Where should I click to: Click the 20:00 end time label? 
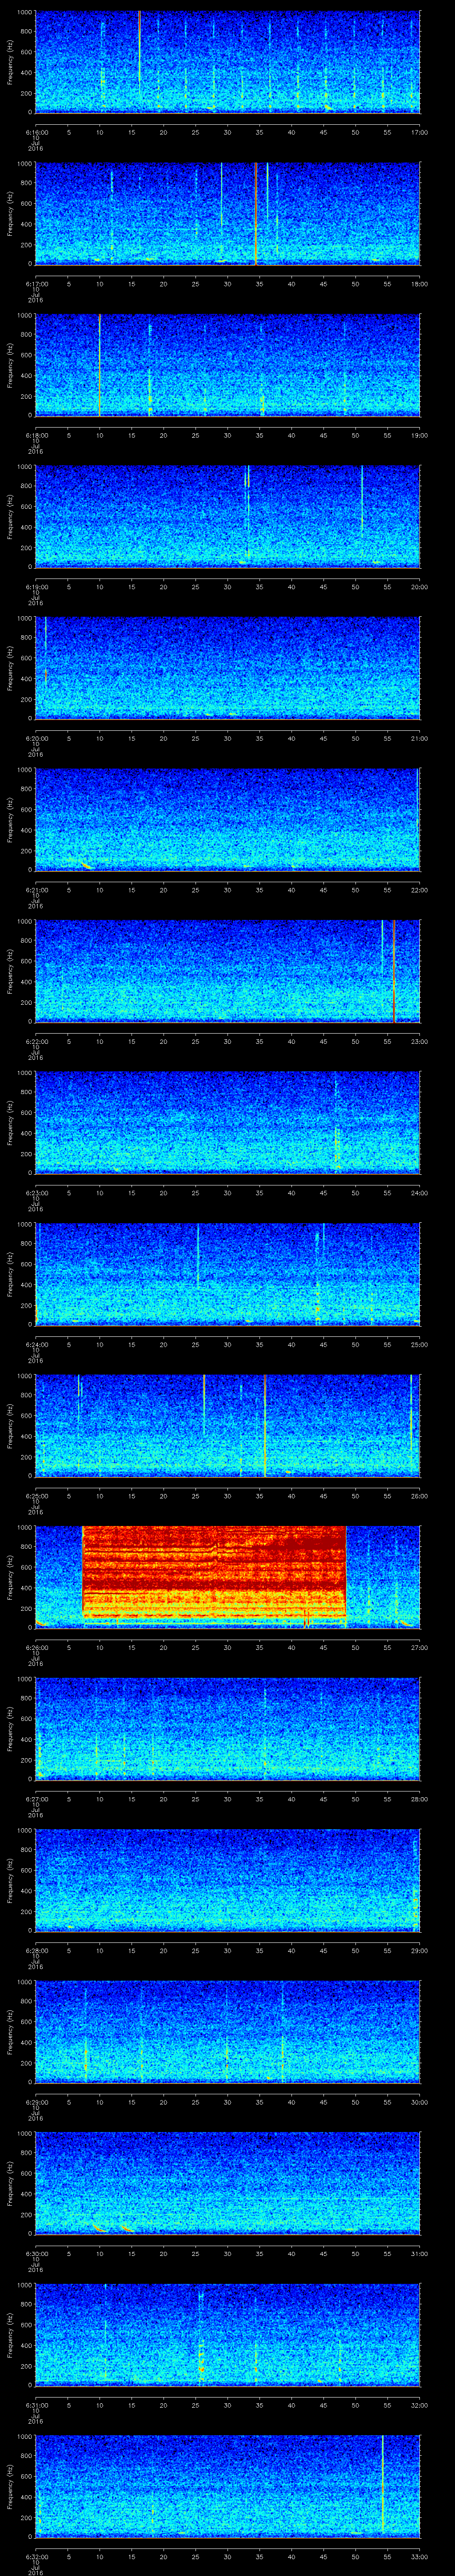tap(420, 587)
